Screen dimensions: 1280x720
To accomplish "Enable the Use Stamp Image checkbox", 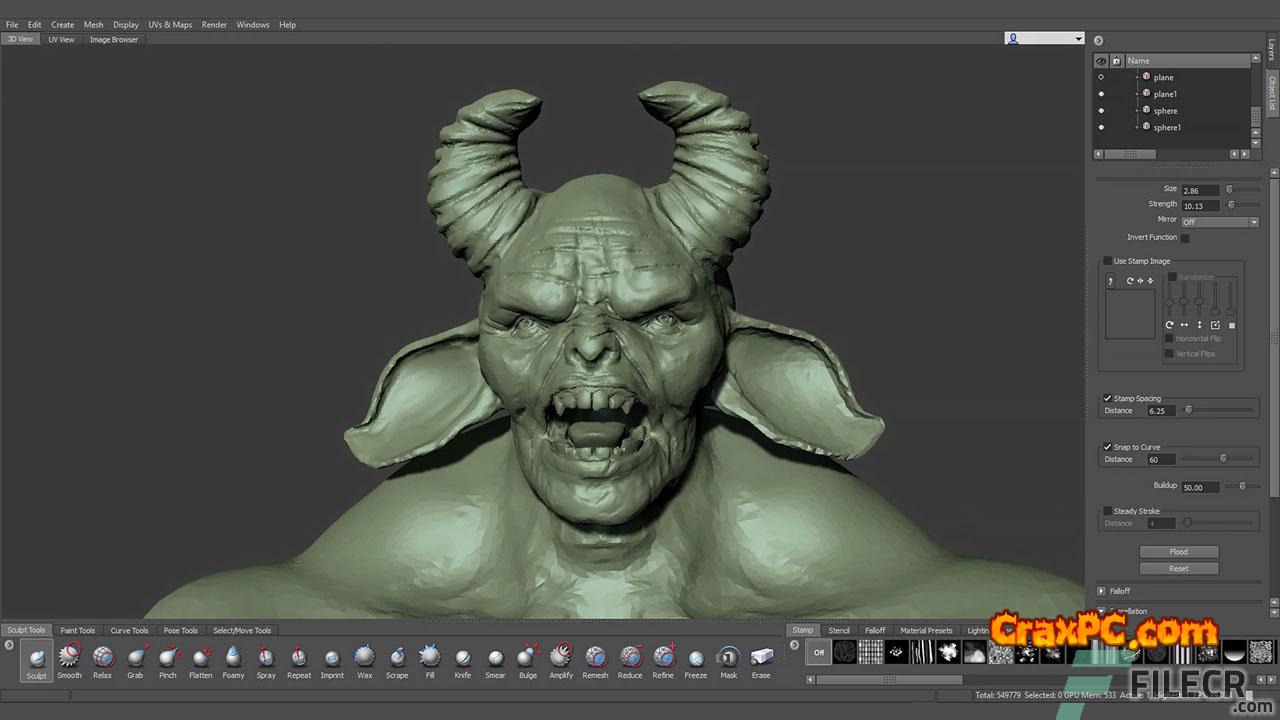I will 1107,261.
